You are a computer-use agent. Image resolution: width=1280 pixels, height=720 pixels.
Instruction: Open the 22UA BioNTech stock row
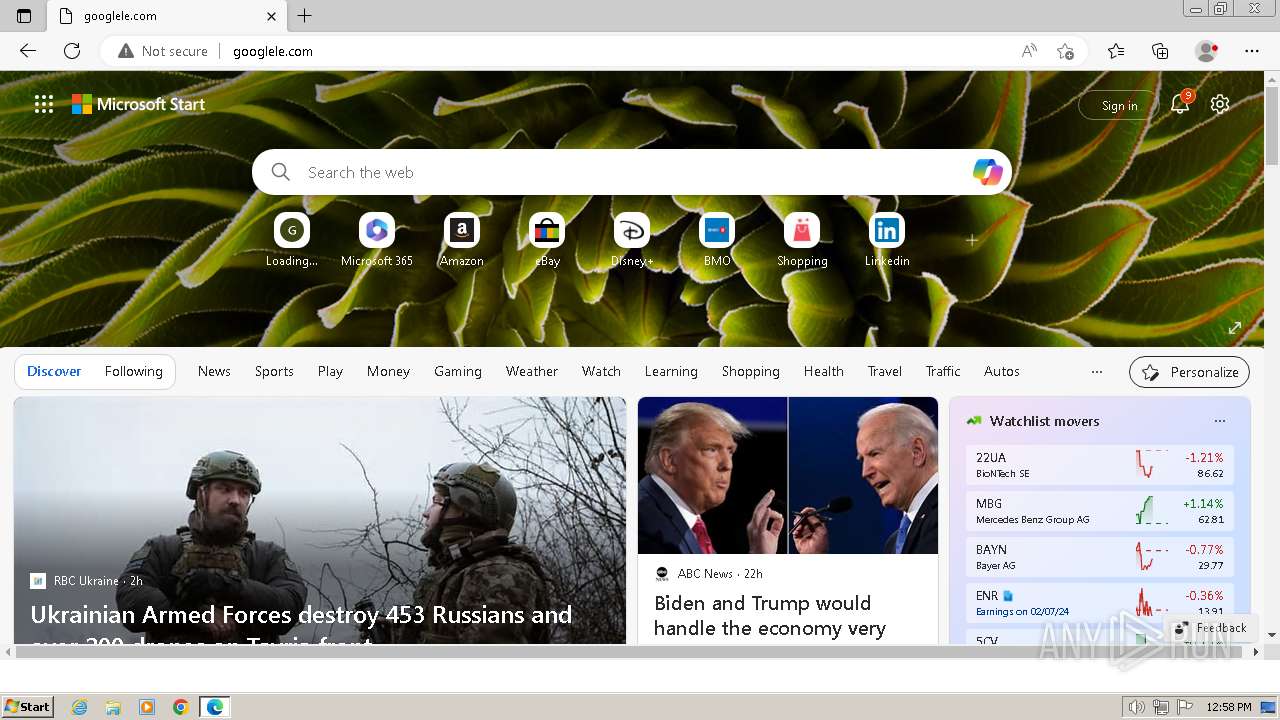click(1100, 465)
